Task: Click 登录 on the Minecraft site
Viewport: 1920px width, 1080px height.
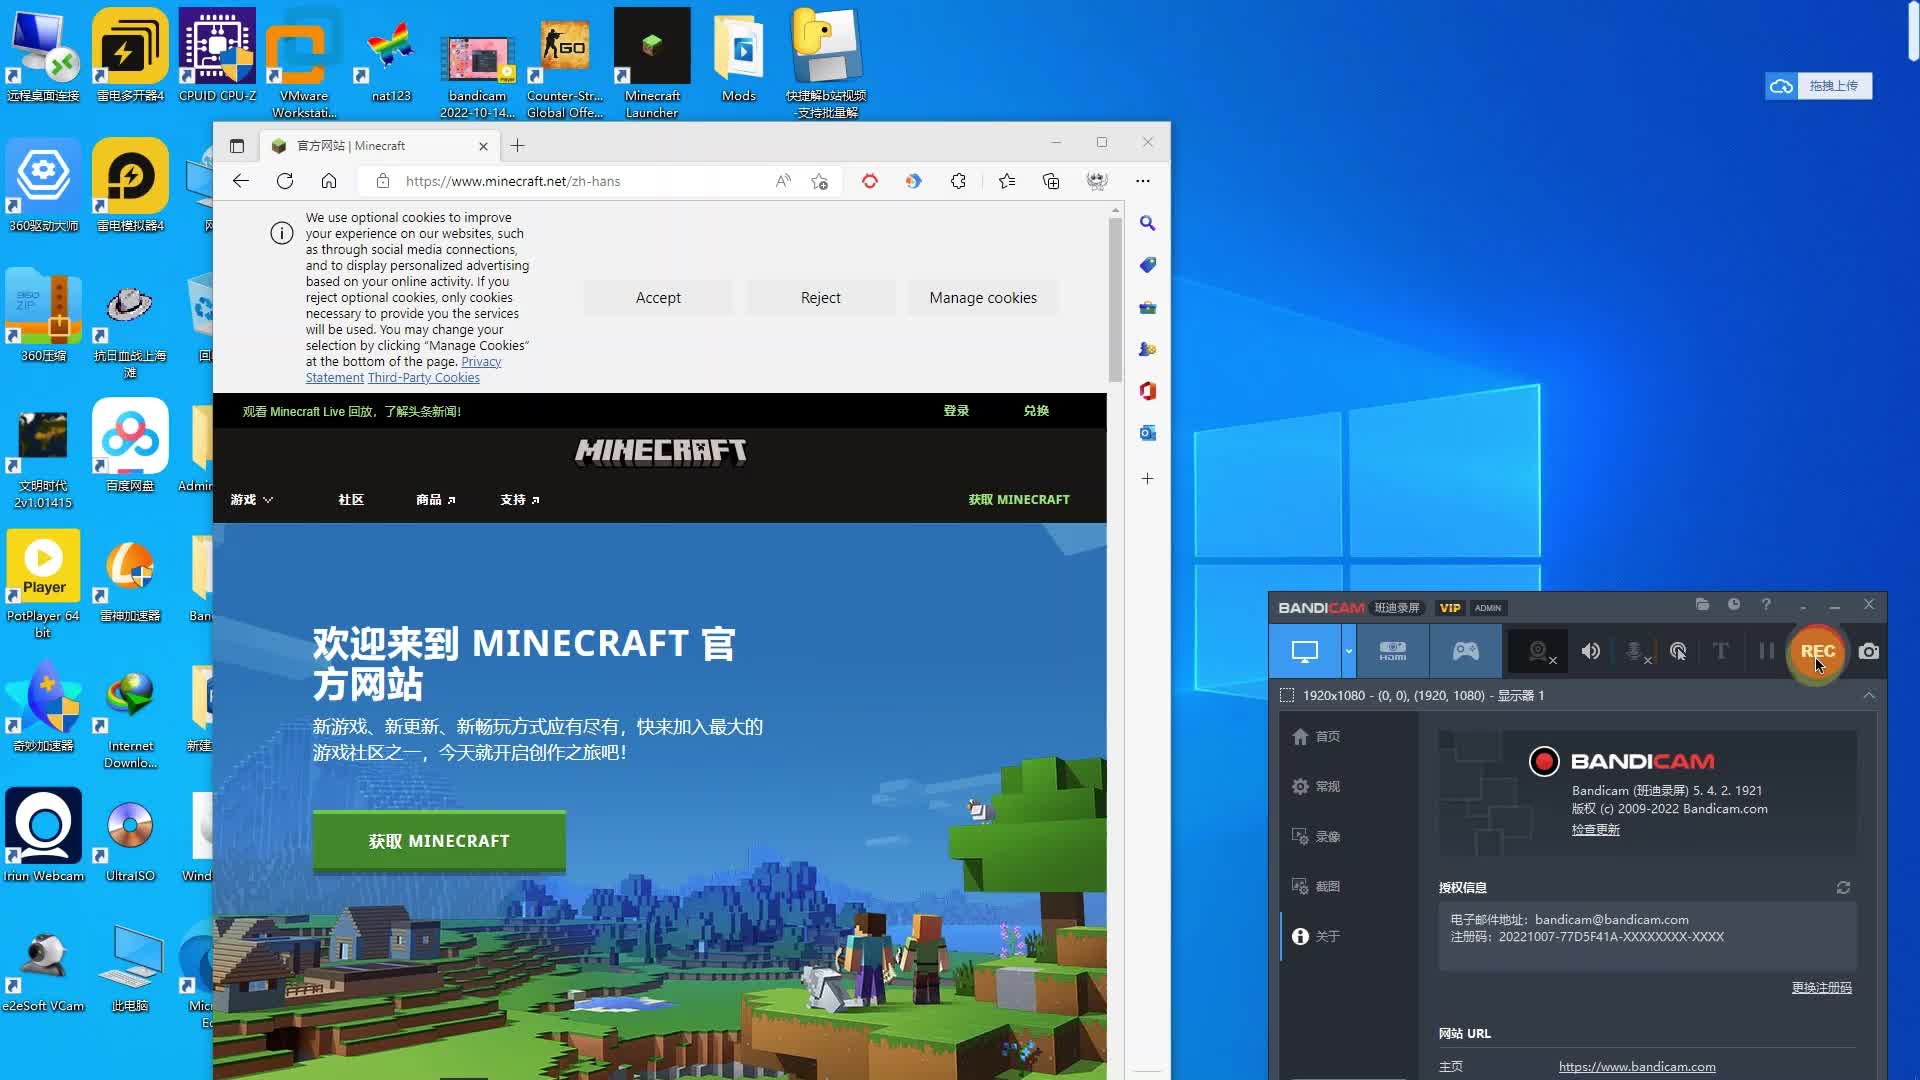Action: pyautogui.click(x=956, y=411)
